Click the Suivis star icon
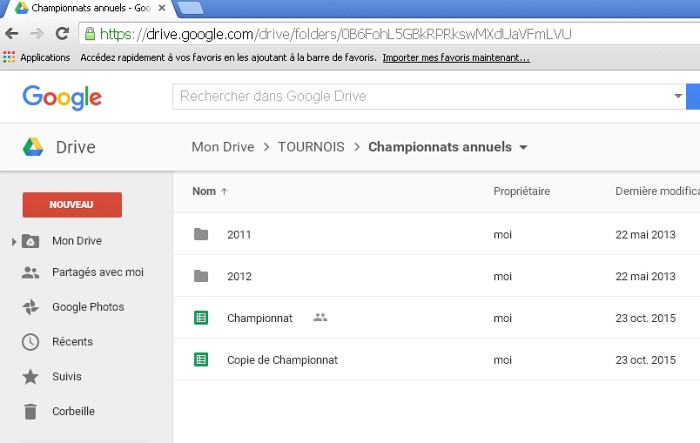The height and width of the screenshot is (443, 700). point(31,377)
